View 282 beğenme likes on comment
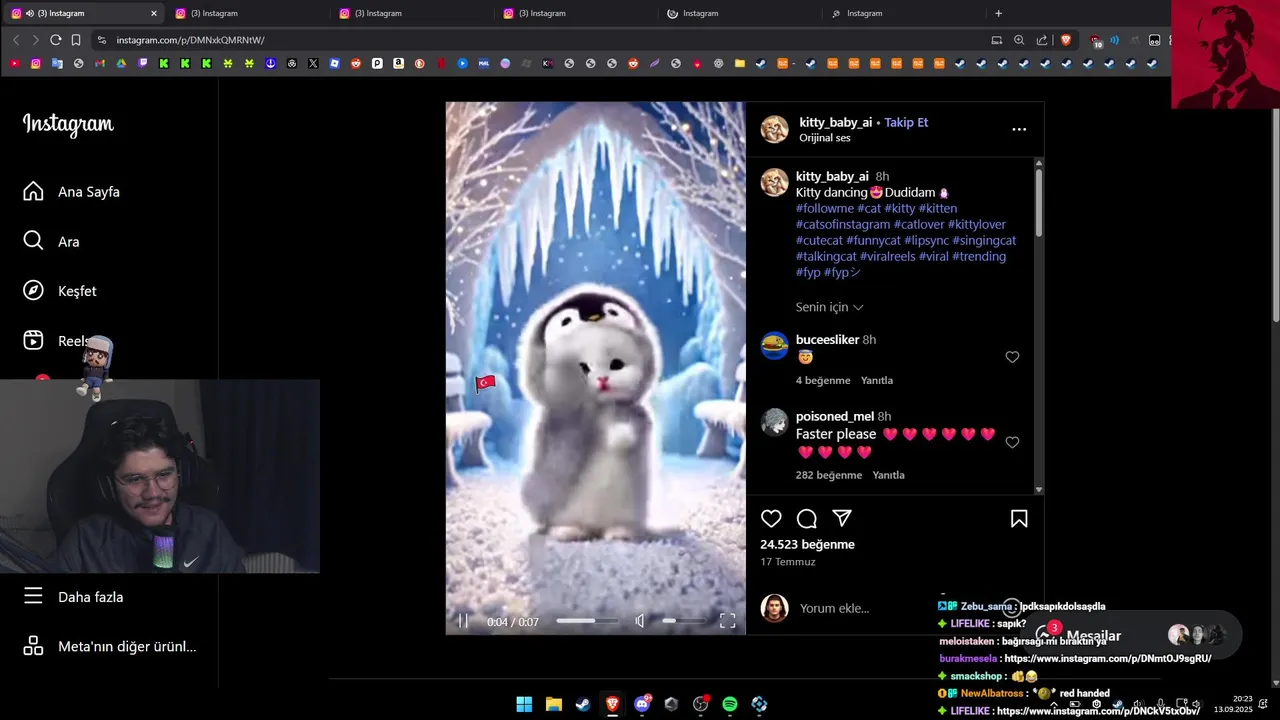The width and height of the screenshot is (1280, 720). (x=829, y=475)
